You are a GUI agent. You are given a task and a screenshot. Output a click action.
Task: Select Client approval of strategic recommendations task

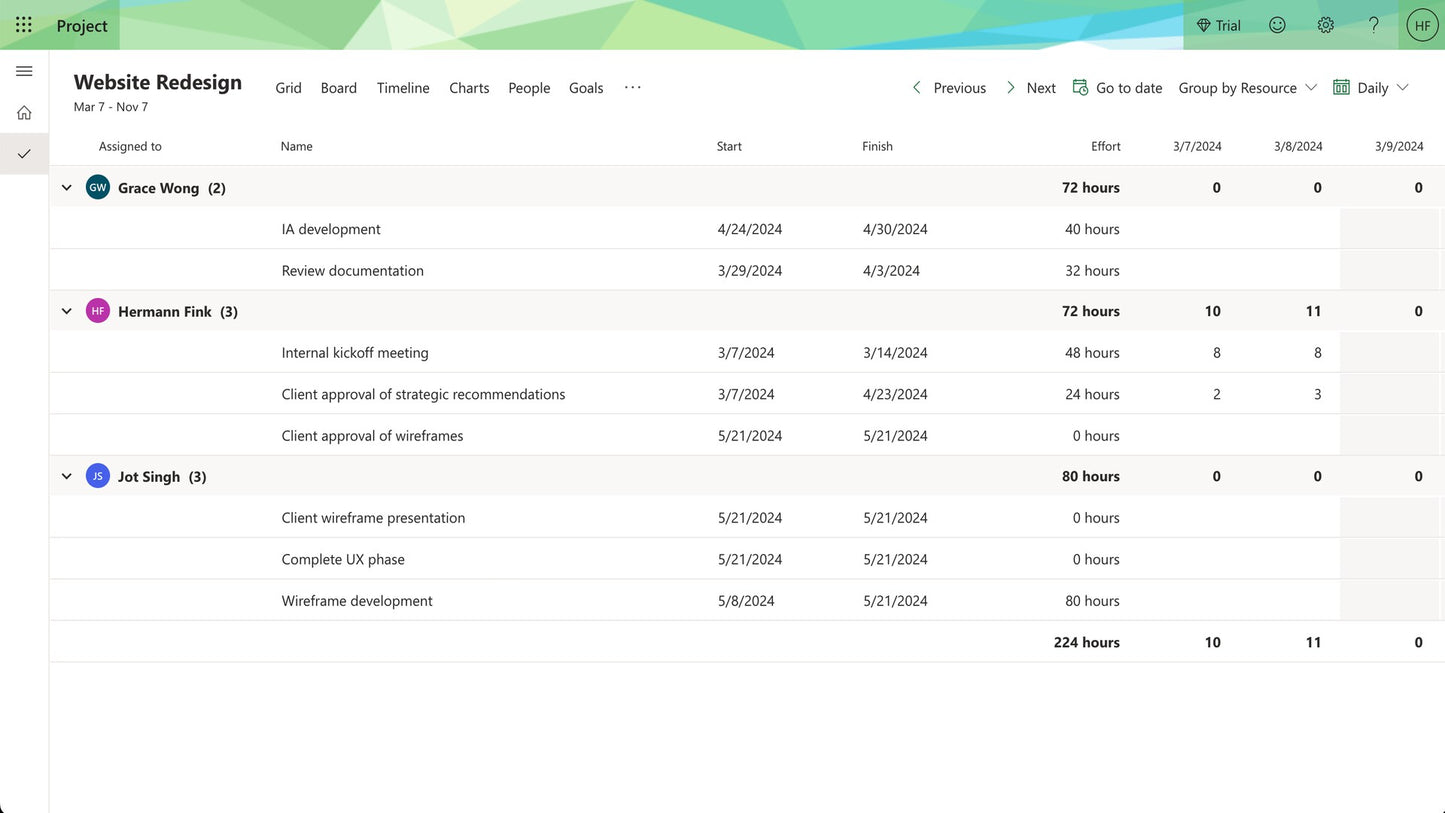423,394
